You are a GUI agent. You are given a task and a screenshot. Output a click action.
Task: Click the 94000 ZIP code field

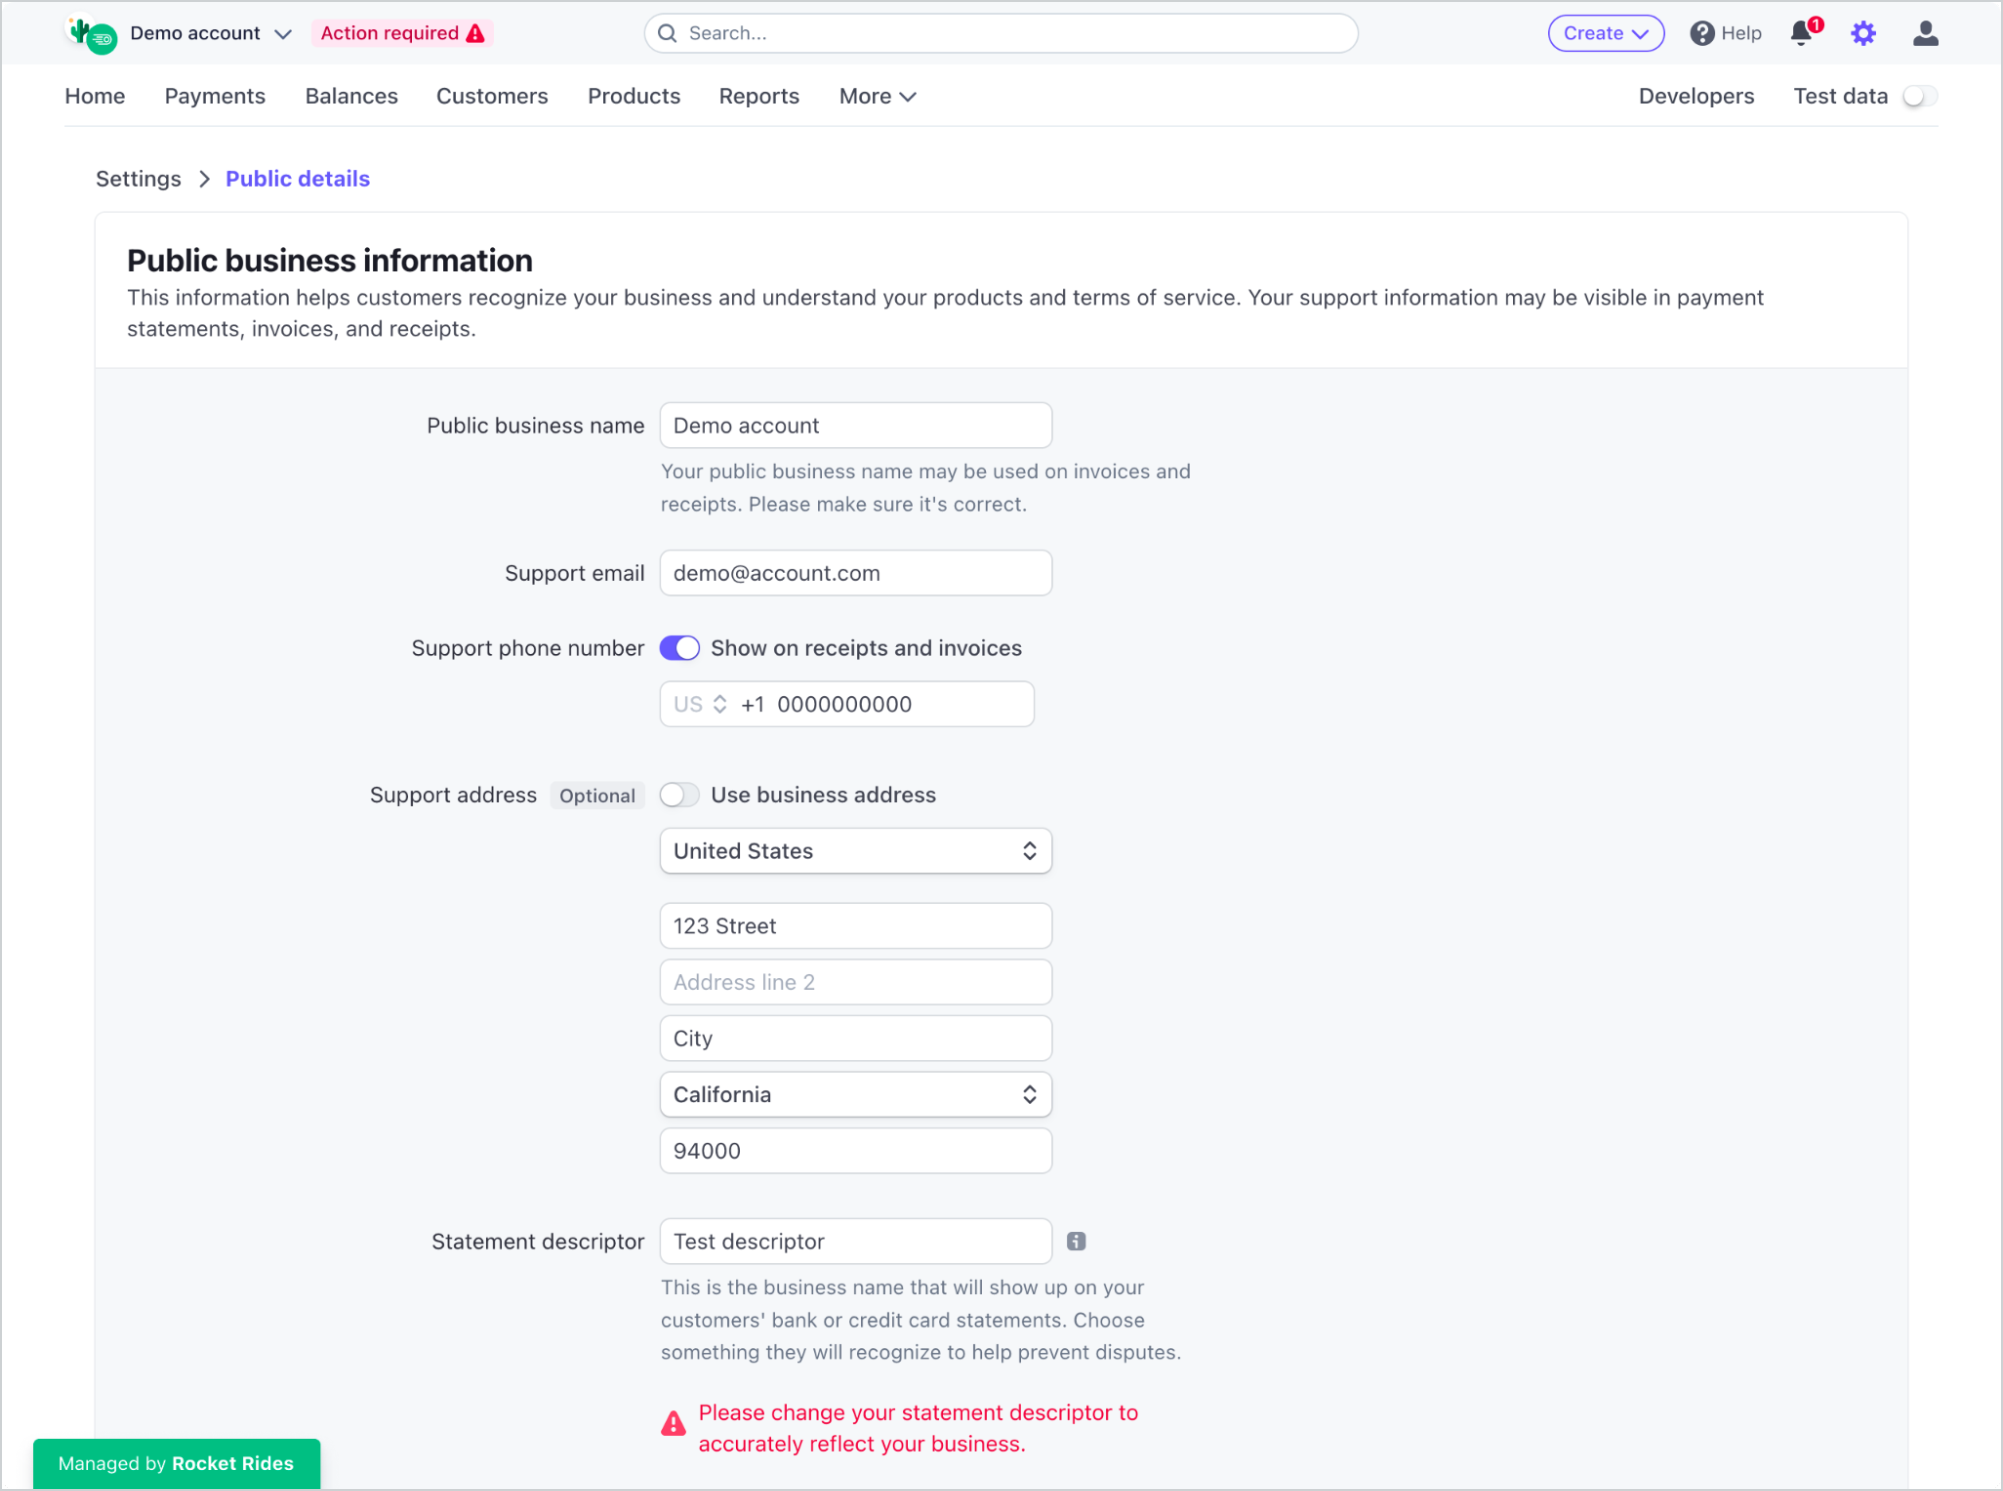[855, 1151]
